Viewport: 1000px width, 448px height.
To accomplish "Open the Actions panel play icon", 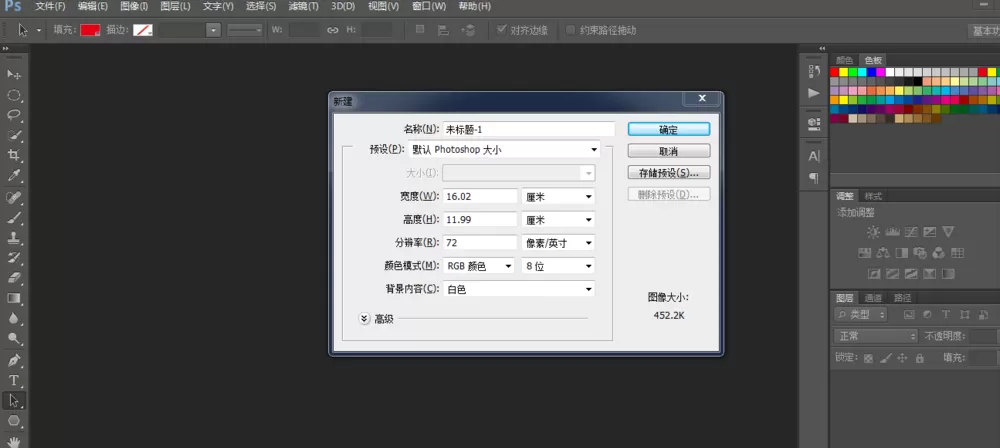I will tap(814, 93).
